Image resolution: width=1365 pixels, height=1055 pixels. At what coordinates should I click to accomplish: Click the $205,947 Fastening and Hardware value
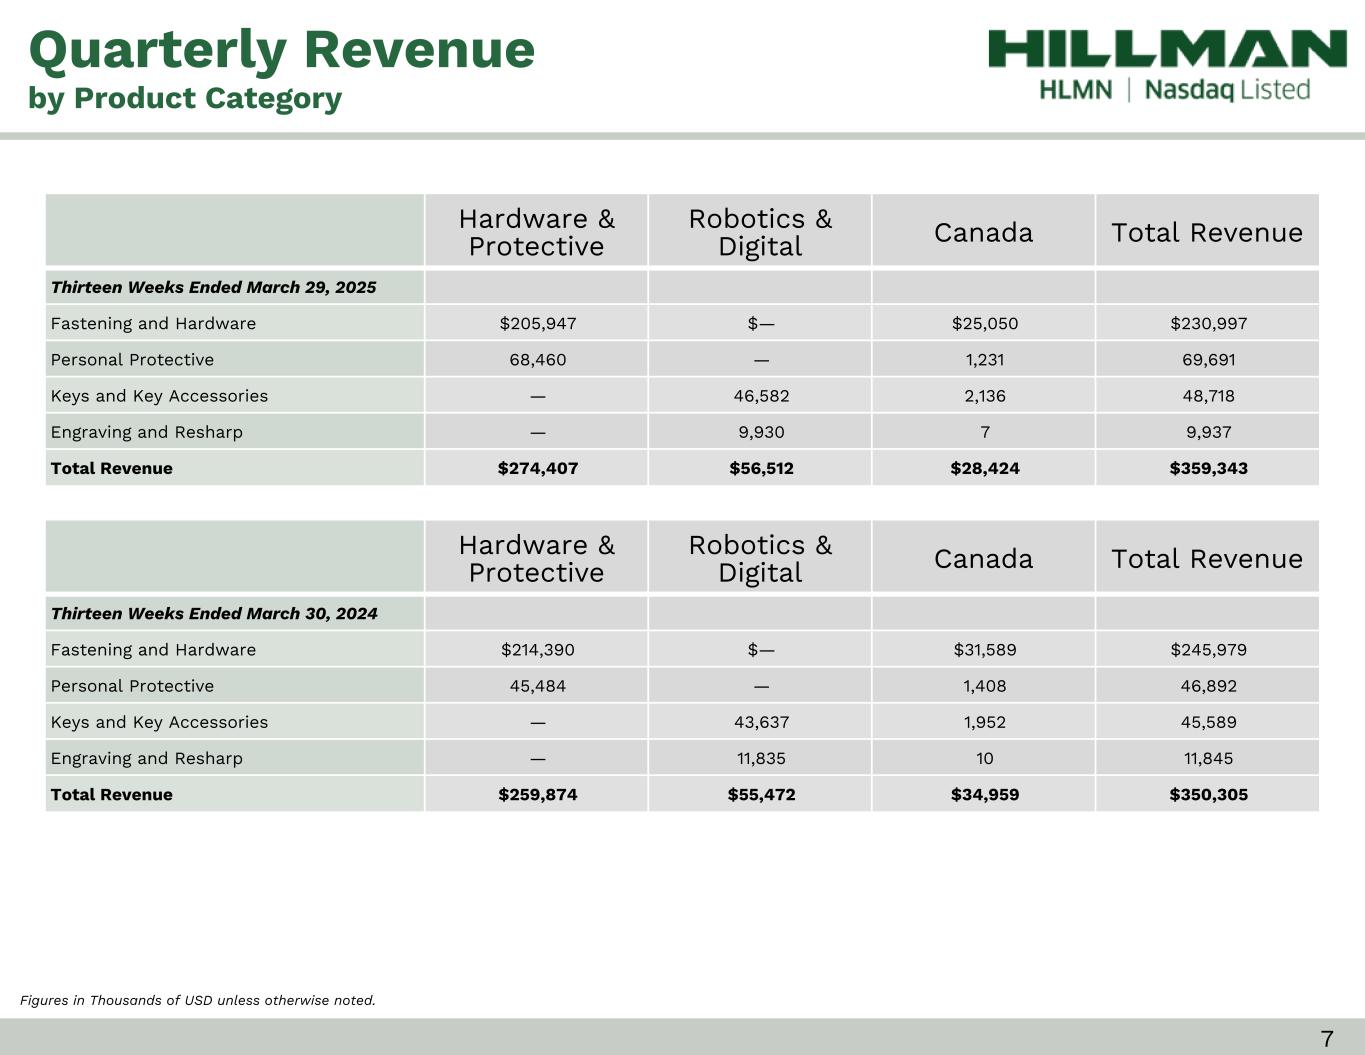tap(537, 323)
